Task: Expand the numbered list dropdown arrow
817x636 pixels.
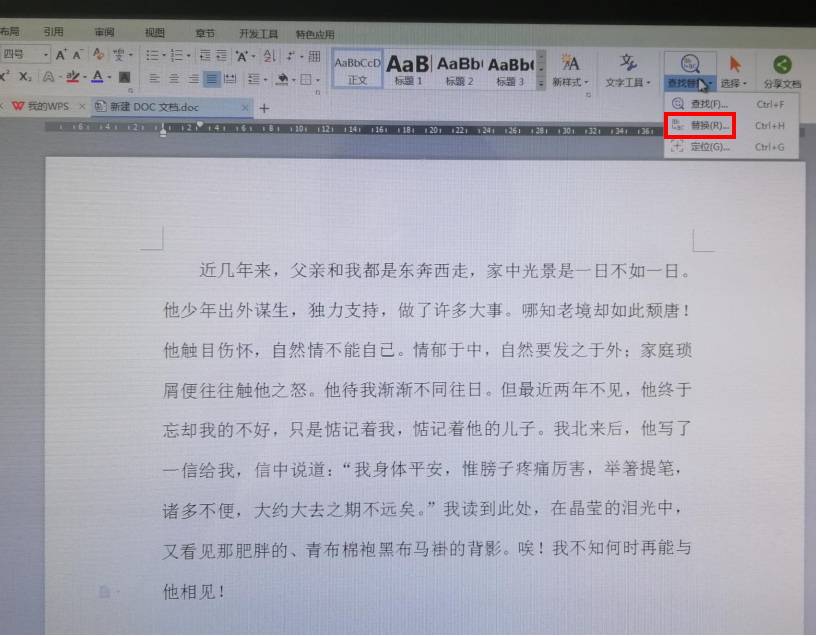Action: [189, 54]
